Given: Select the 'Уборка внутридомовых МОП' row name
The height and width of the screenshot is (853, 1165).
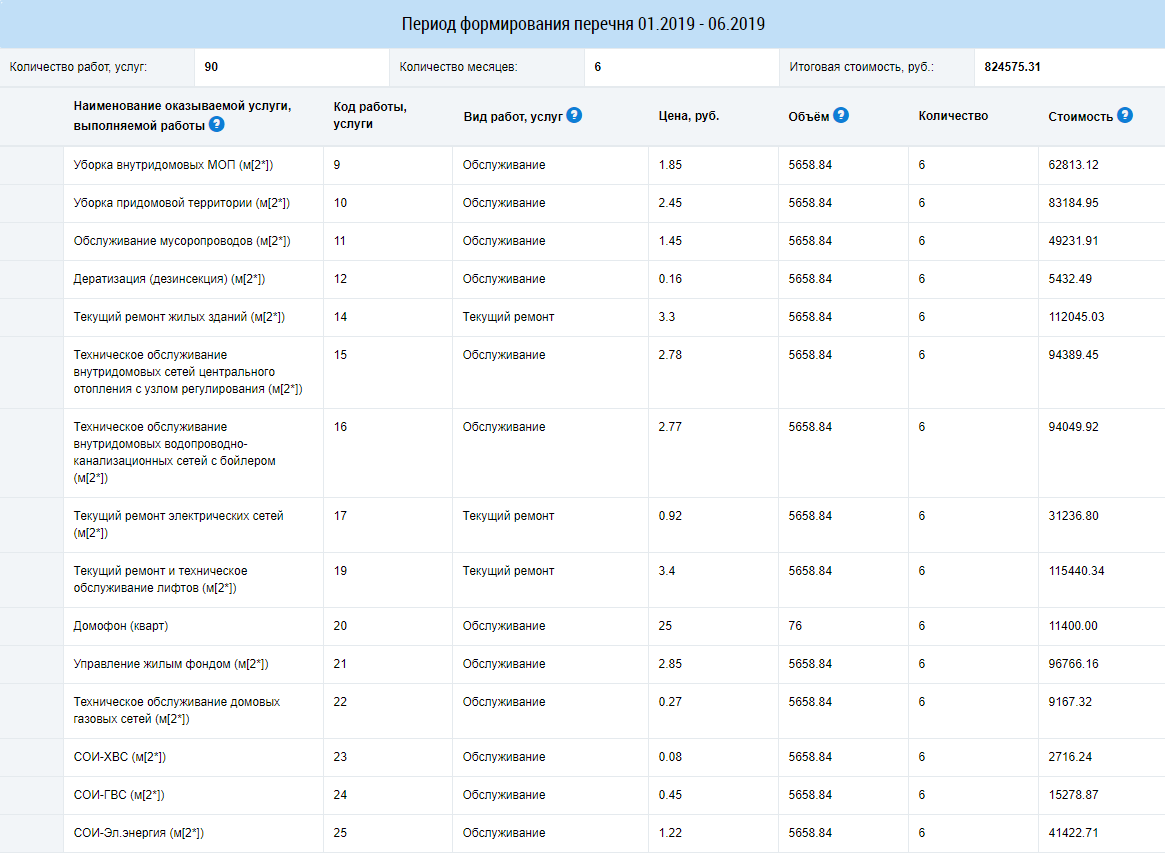Looking at the screenshot, I should pos(173,165).
